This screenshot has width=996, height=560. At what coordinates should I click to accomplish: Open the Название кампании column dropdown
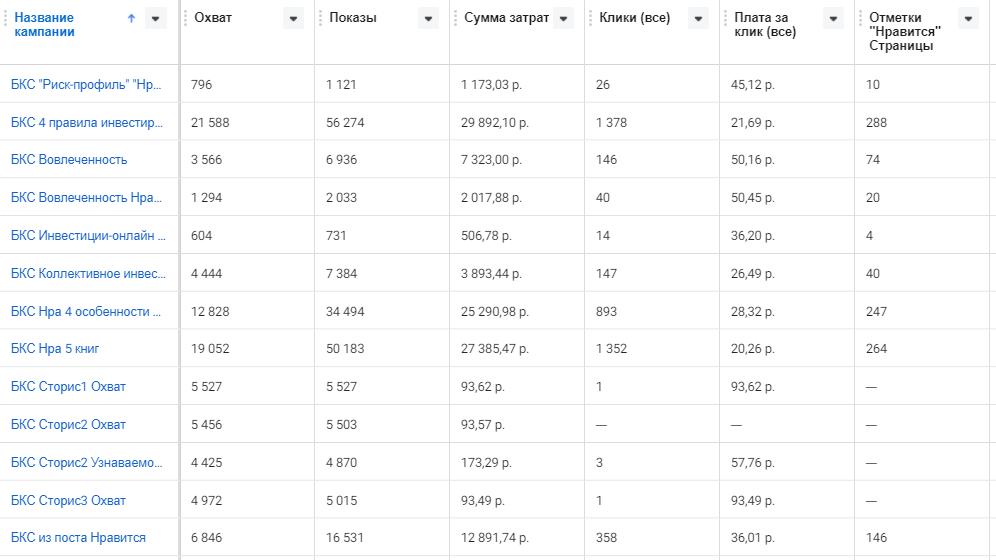pos(155,18)
